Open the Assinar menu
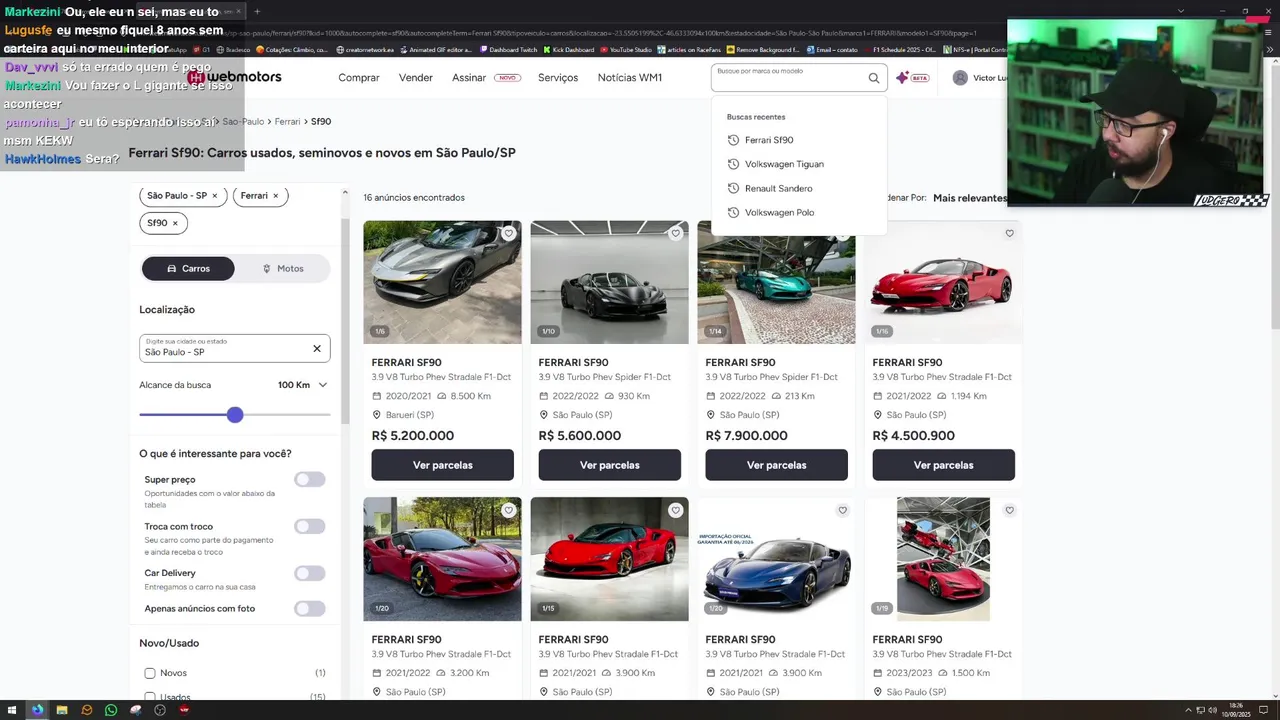Viewport: 1280px width, 720px height. tap(485, 78)
